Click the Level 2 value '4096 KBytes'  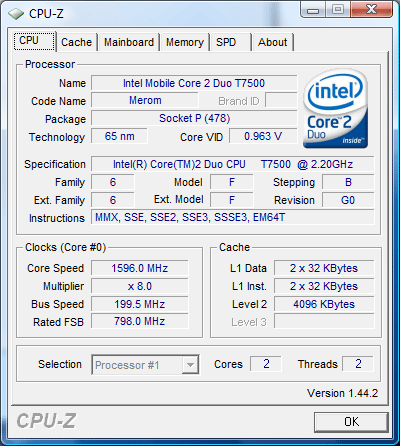click(324, 304)
